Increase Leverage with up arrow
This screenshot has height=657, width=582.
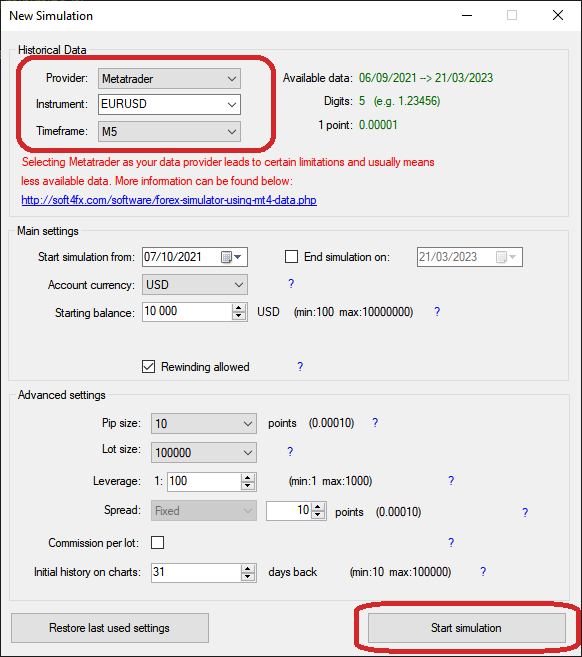(248, 477)
